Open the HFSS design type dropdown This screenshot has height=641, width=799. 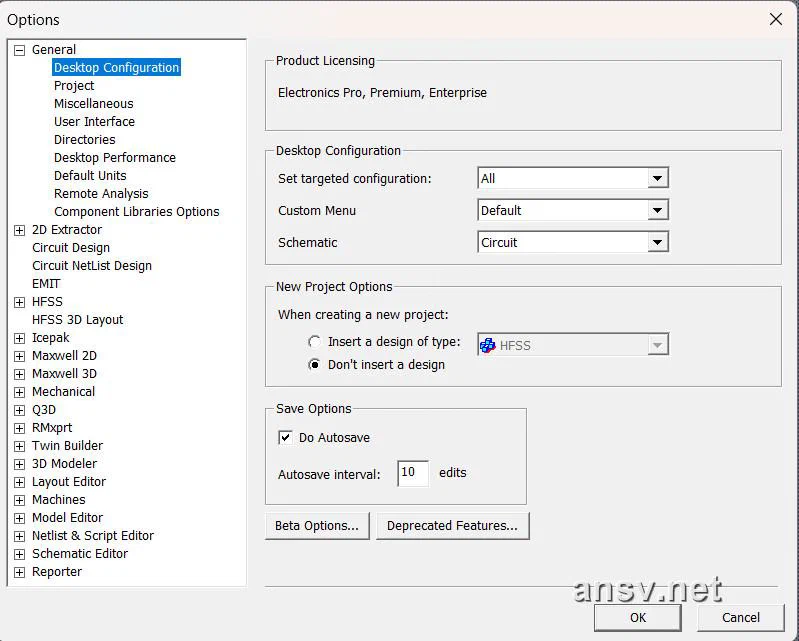657,345
